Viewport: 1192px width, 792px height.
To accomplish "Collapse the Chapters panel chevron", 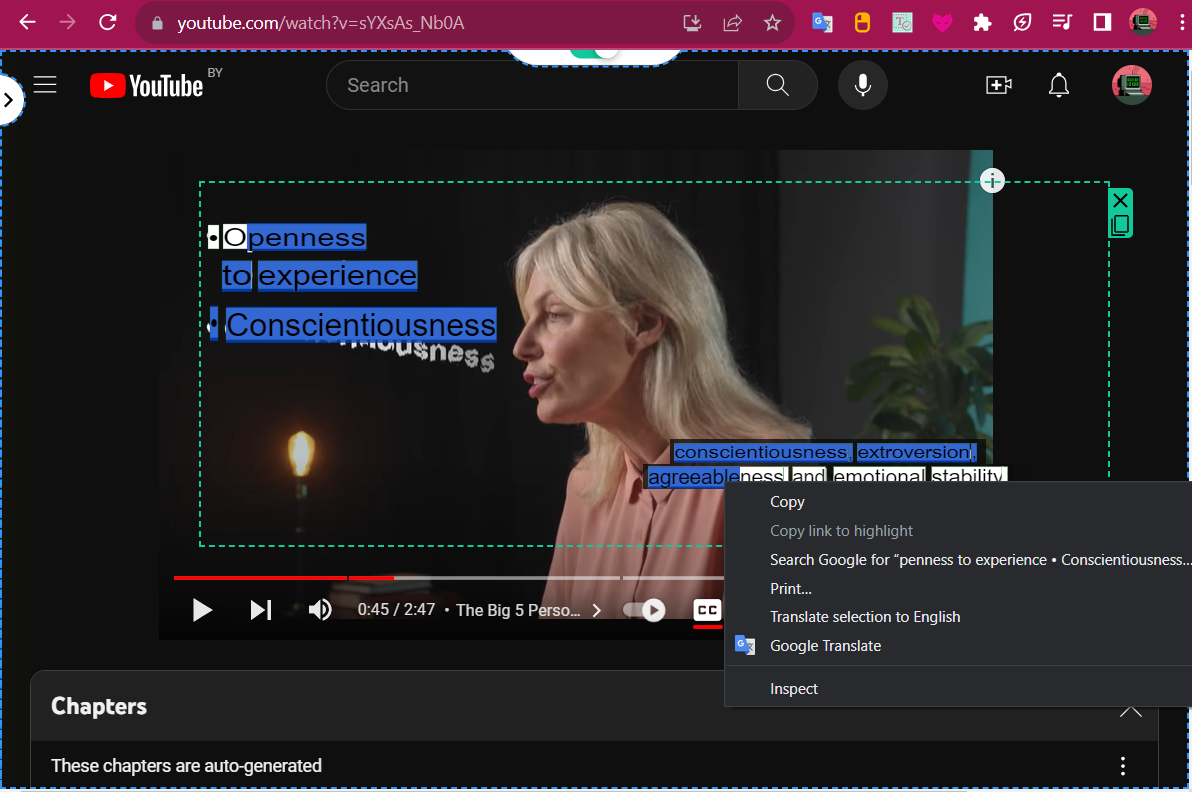I will click(x=1130, y=710).
